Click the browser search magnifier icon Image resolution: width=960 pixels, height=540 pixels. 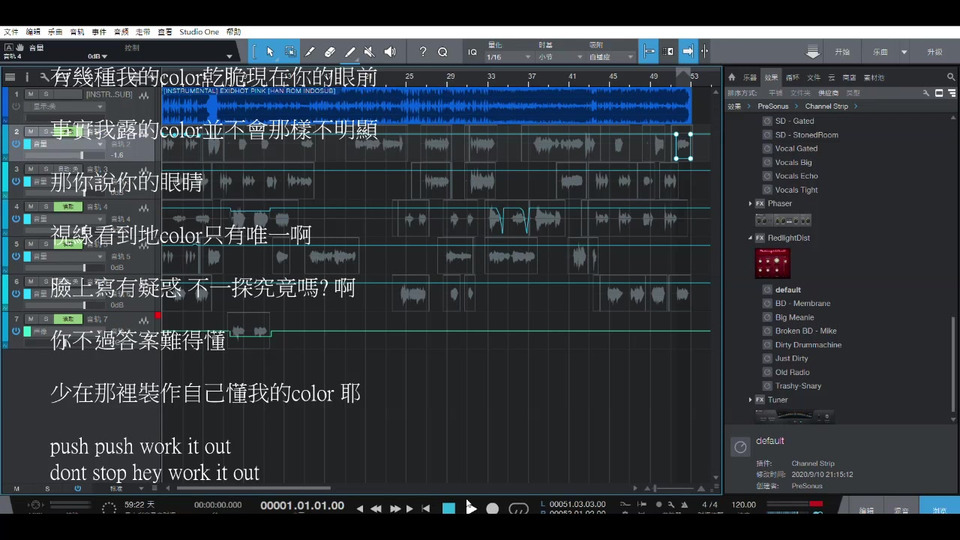coord(951,77)
